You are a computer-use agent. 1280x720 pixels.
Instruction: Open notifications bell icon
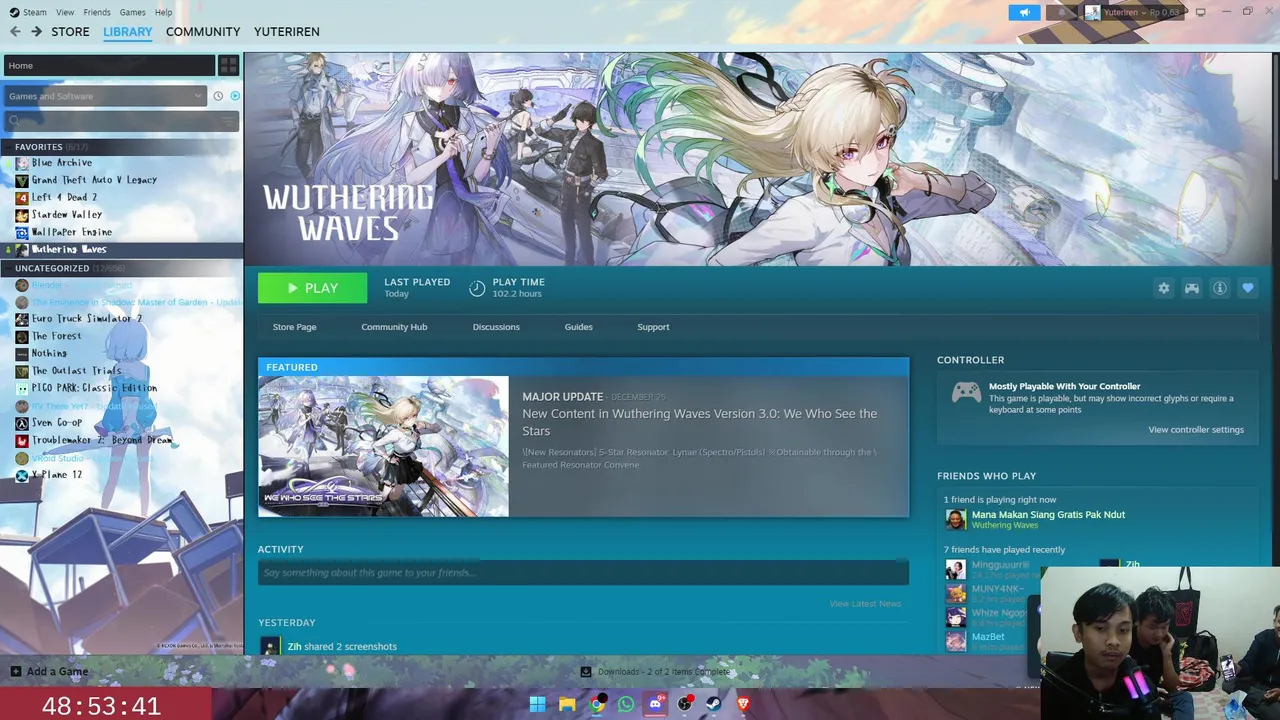(1061, 12)
